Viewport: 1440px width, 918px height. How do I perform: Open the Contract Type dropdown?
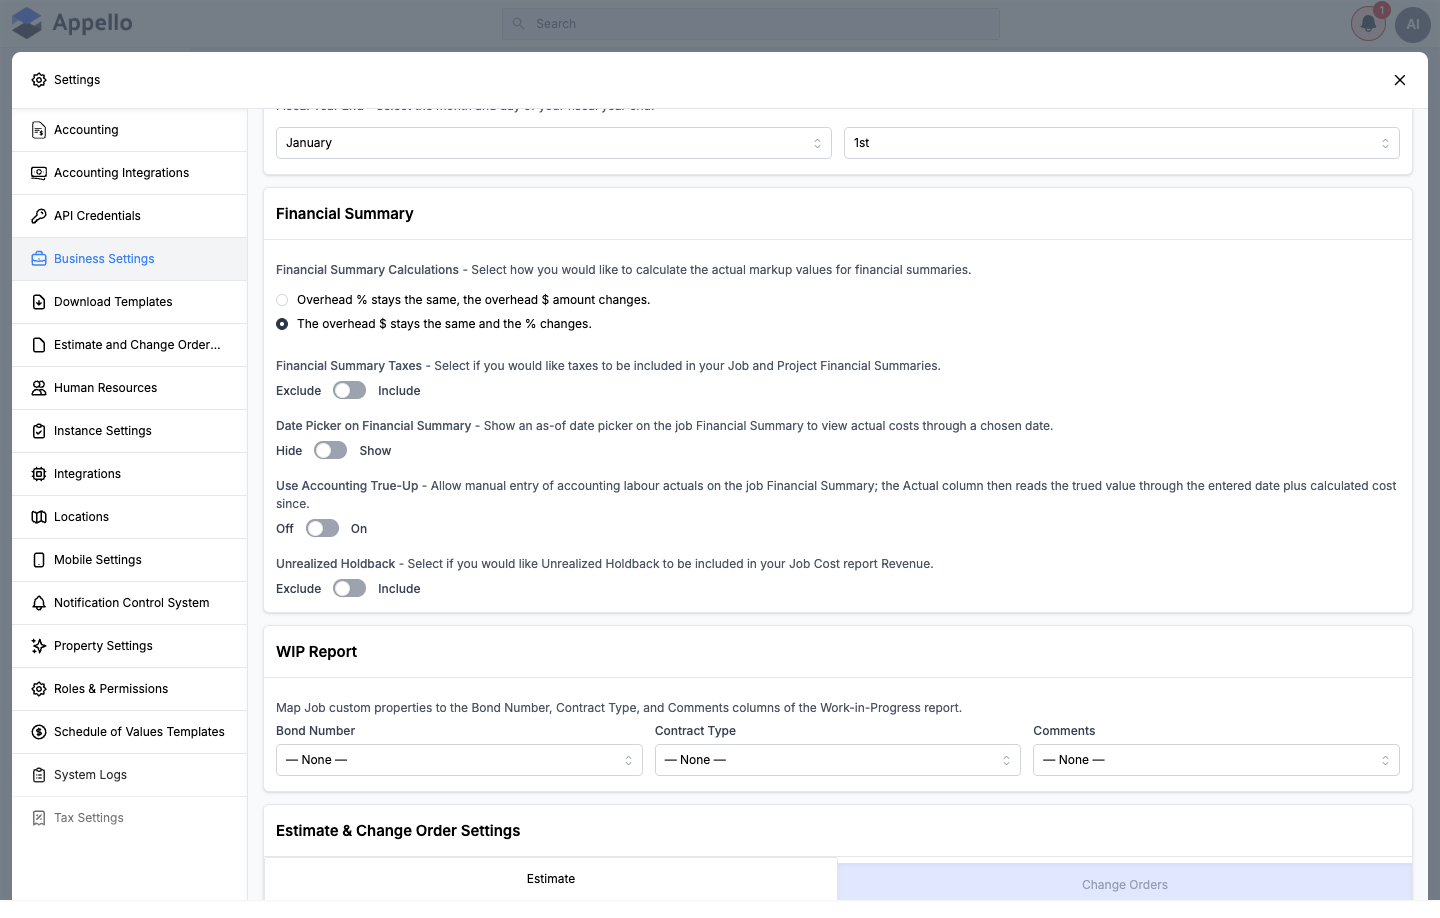coord(838,760)
